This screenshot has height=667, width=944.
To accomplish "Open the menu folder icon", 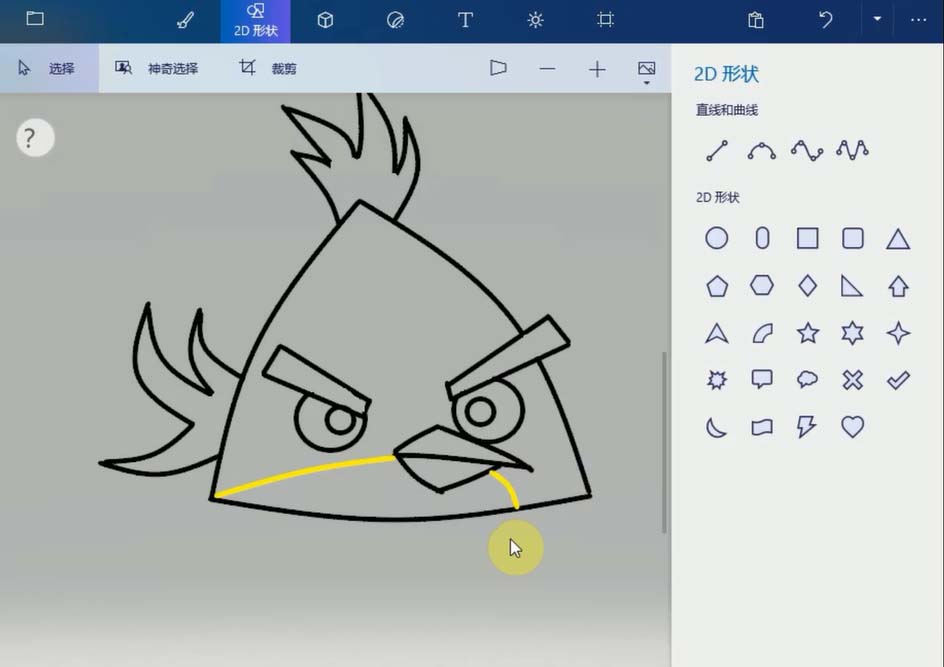I will 35,19.
